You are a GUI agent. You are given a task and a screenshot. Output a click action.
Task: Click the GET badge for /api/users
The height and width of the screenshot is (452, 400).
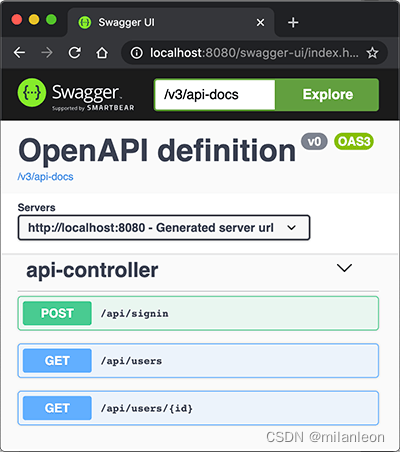[57, 361]
